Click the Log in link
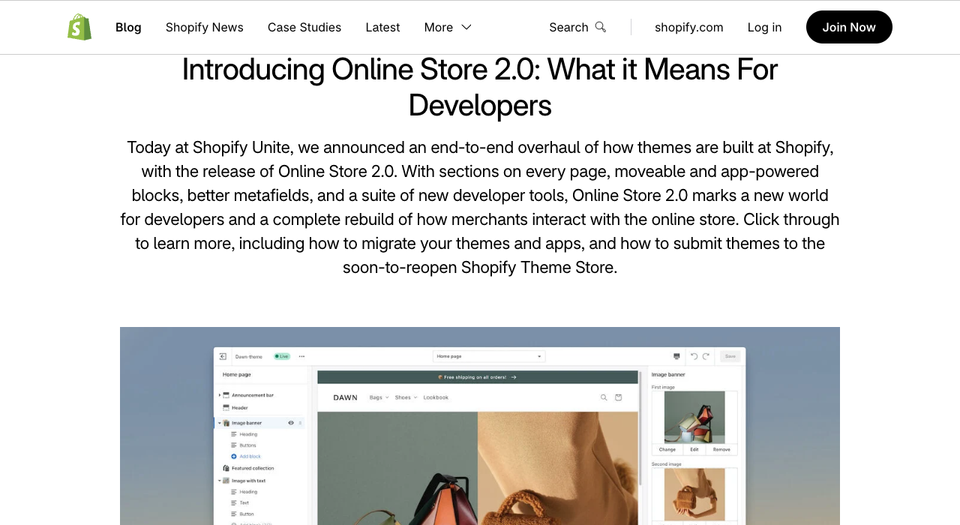 (x=764, y=28)
